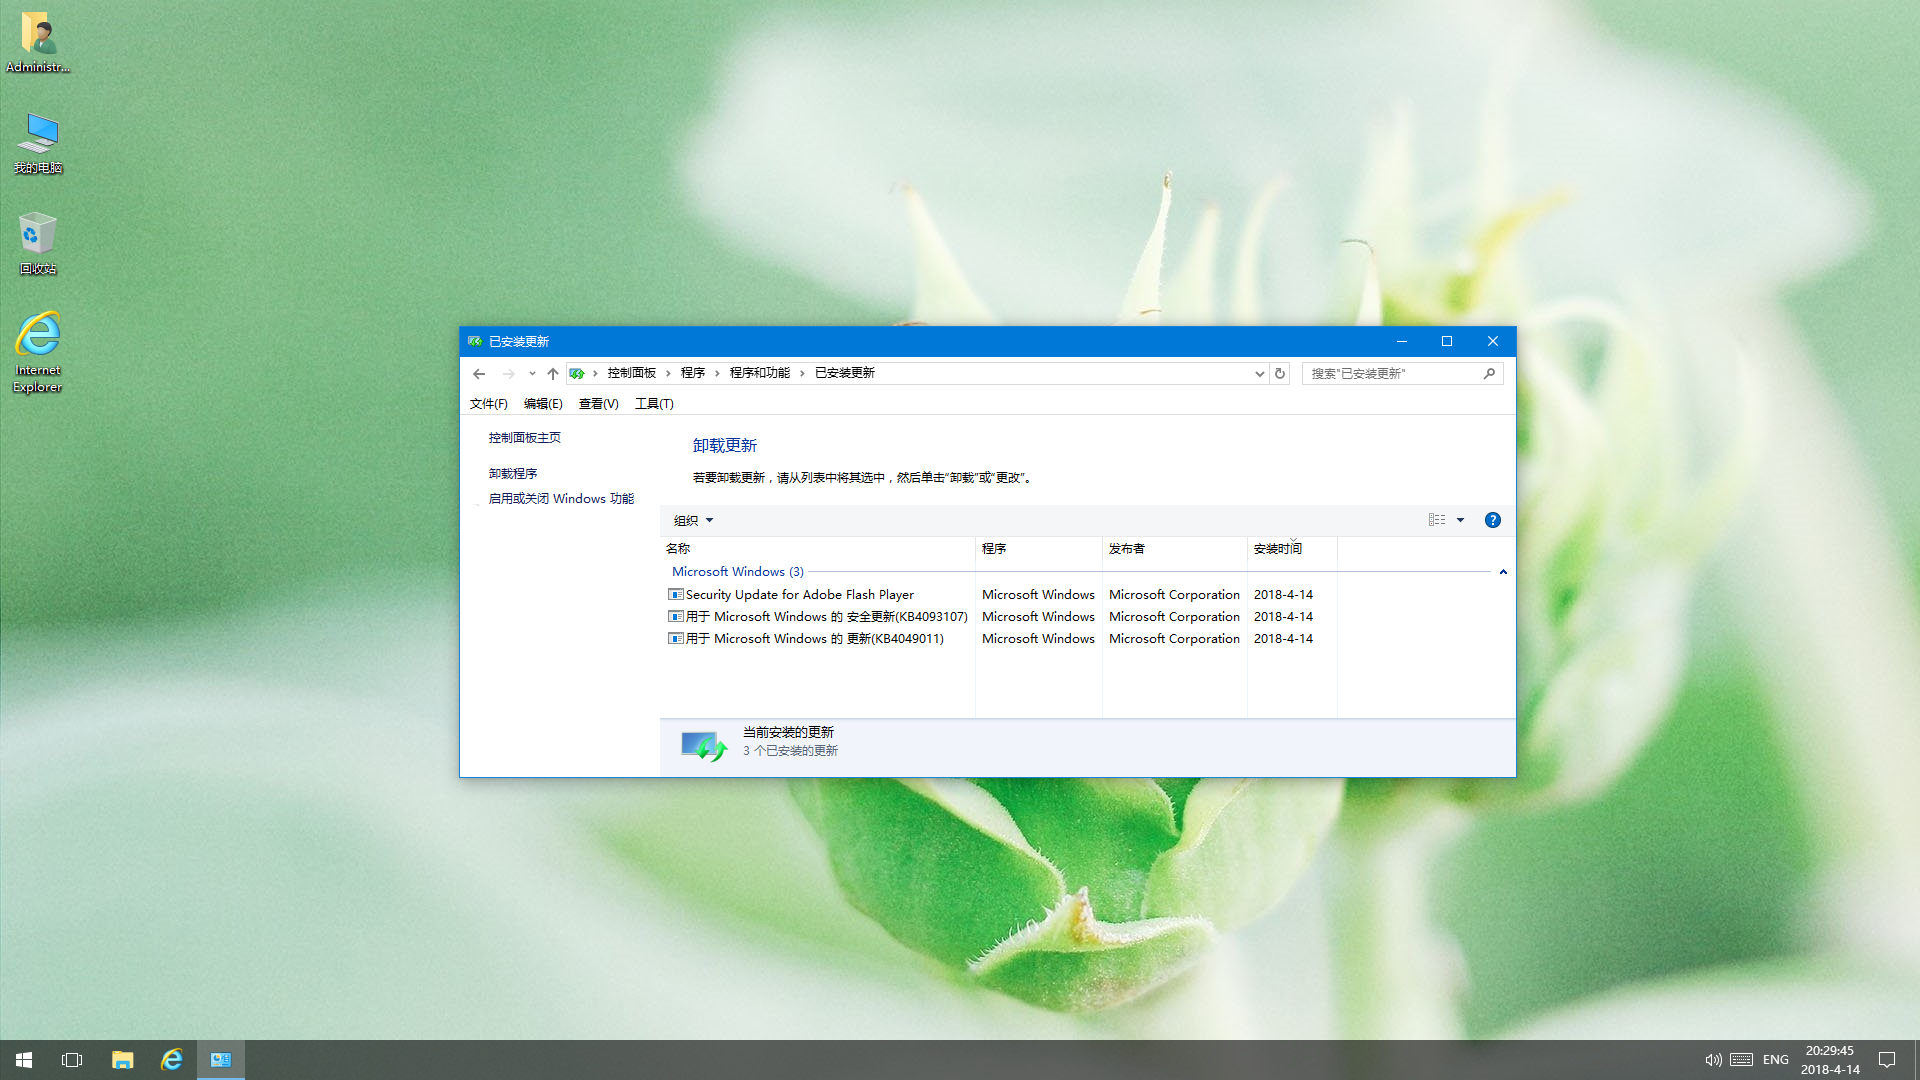Expand the chevron after 程序和功能
1920x1080 pixels.
(802, 373)
